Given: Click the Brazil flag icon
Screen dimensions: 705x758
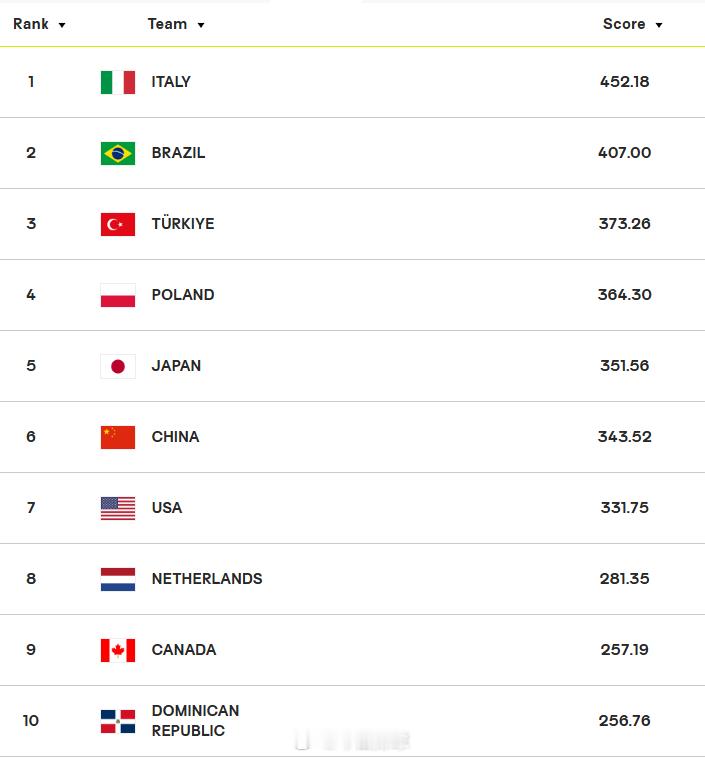Looking at the screenshot, I should 118,153.
